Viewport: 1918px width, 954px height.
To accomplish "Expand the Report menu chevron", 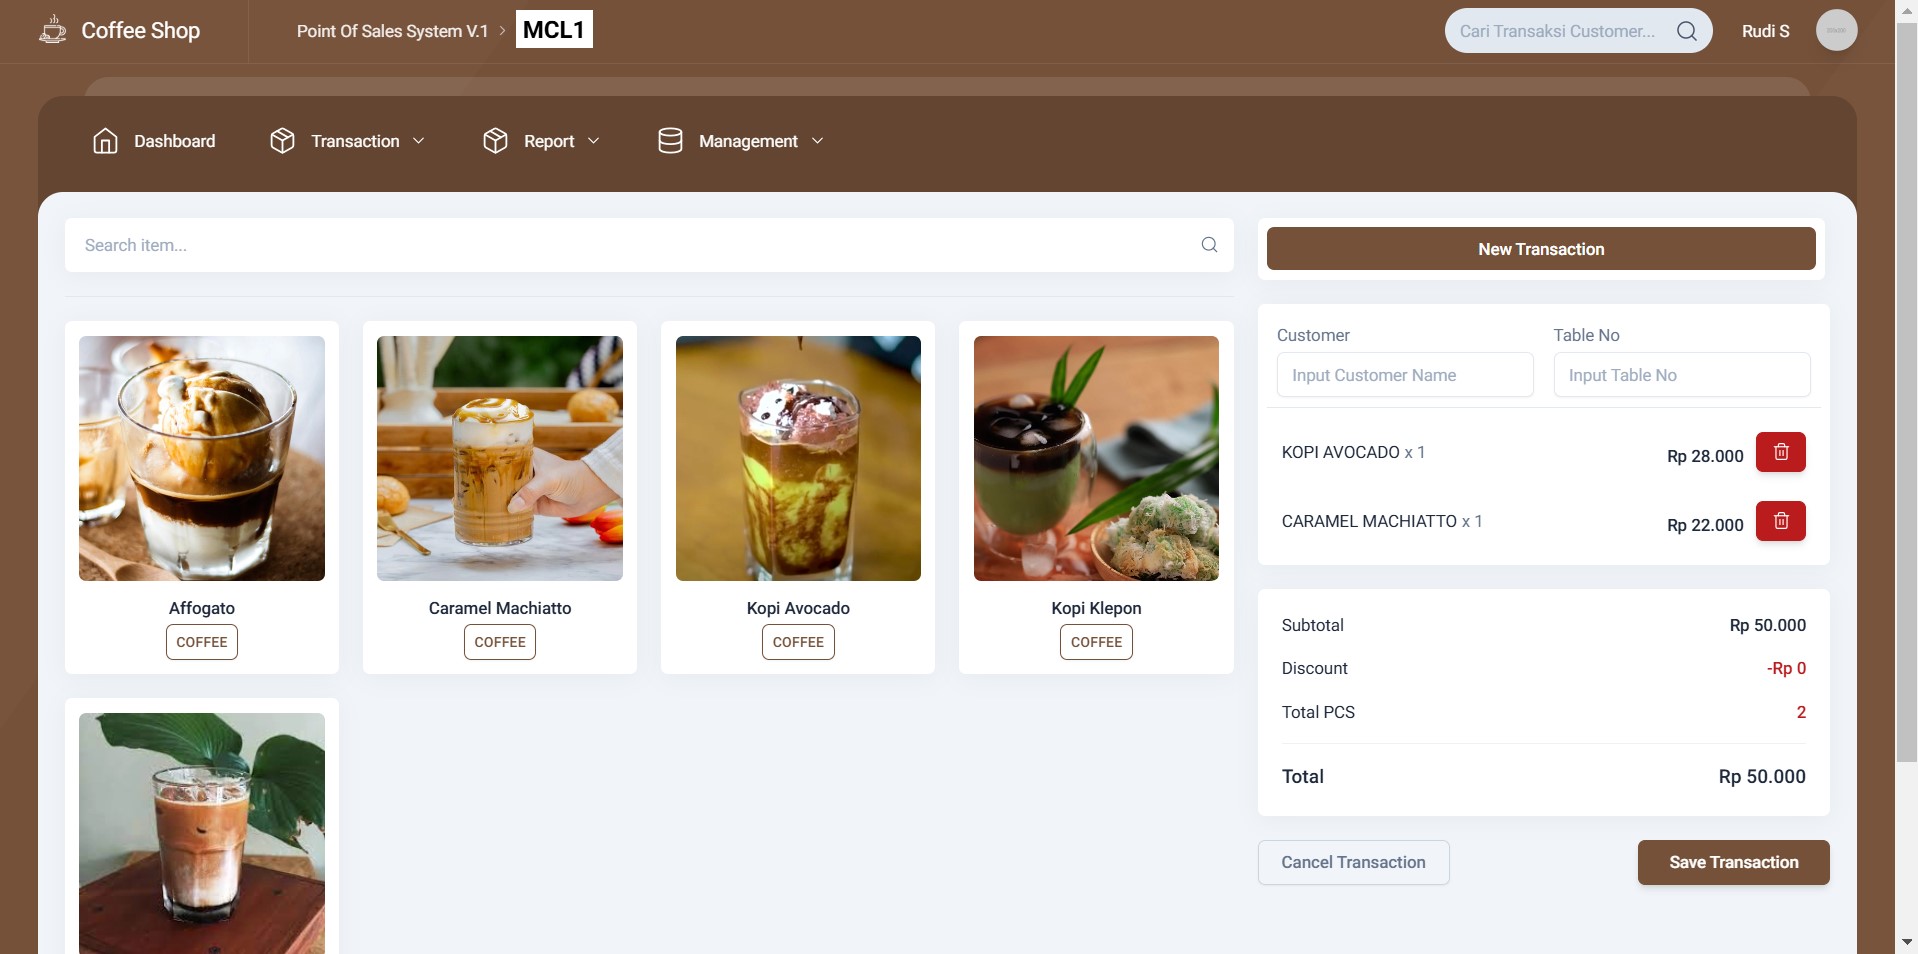I will pos(593,141).
